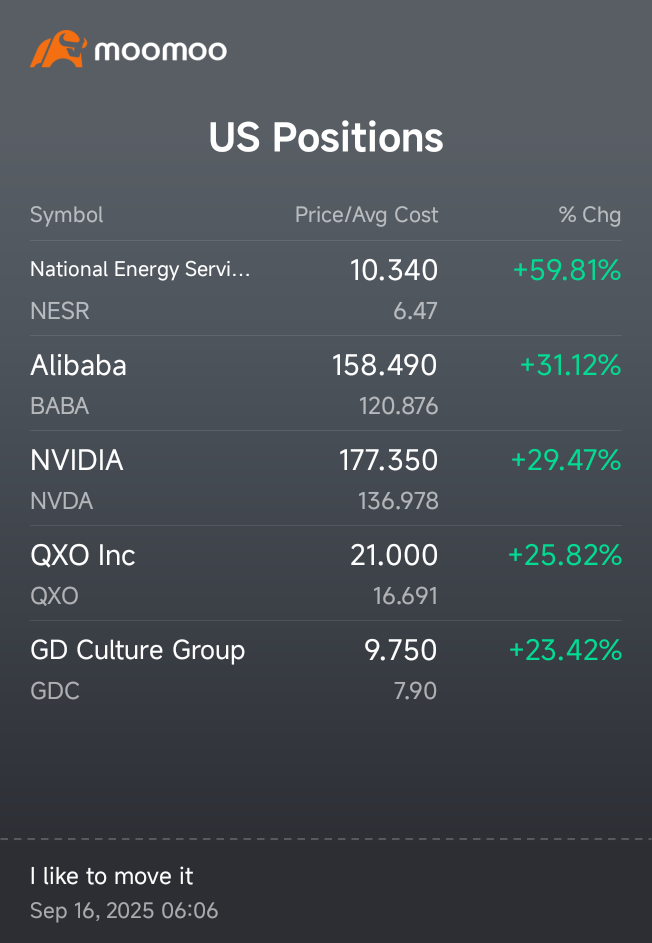Open the GD Culture Group position
The height and width of the screenshot is (943, 652).
tap(138, 650)
